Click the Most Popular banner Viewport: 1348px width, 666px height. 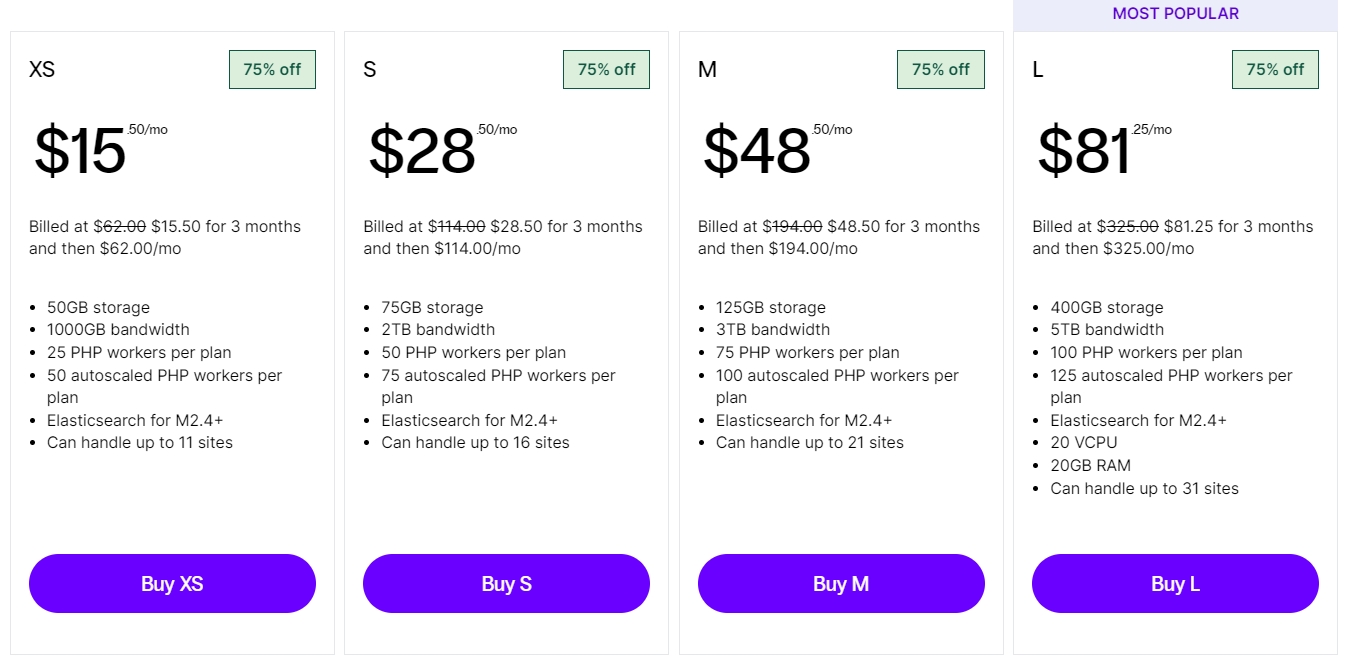(1175, 14)
